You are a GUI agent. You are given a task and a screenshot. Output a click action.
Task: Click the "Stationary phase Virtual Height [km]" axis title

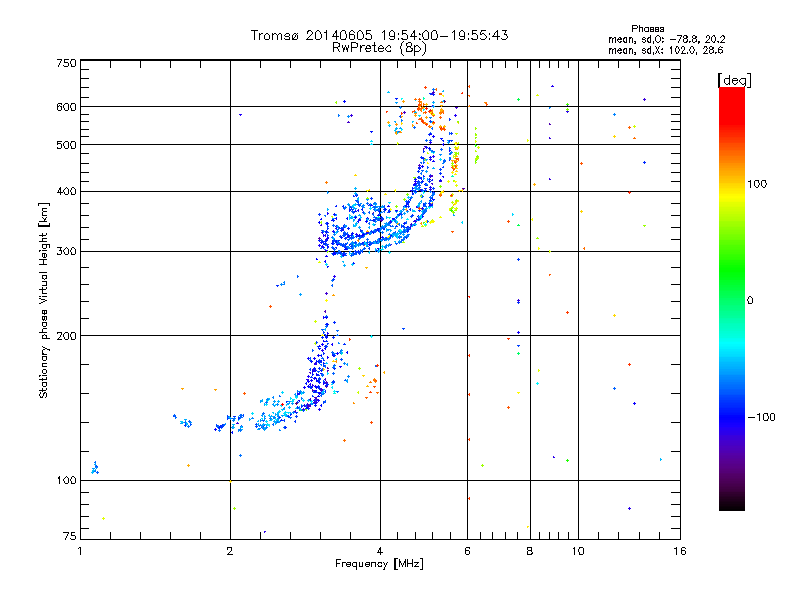pyautogui.click(x=44, y=301)
